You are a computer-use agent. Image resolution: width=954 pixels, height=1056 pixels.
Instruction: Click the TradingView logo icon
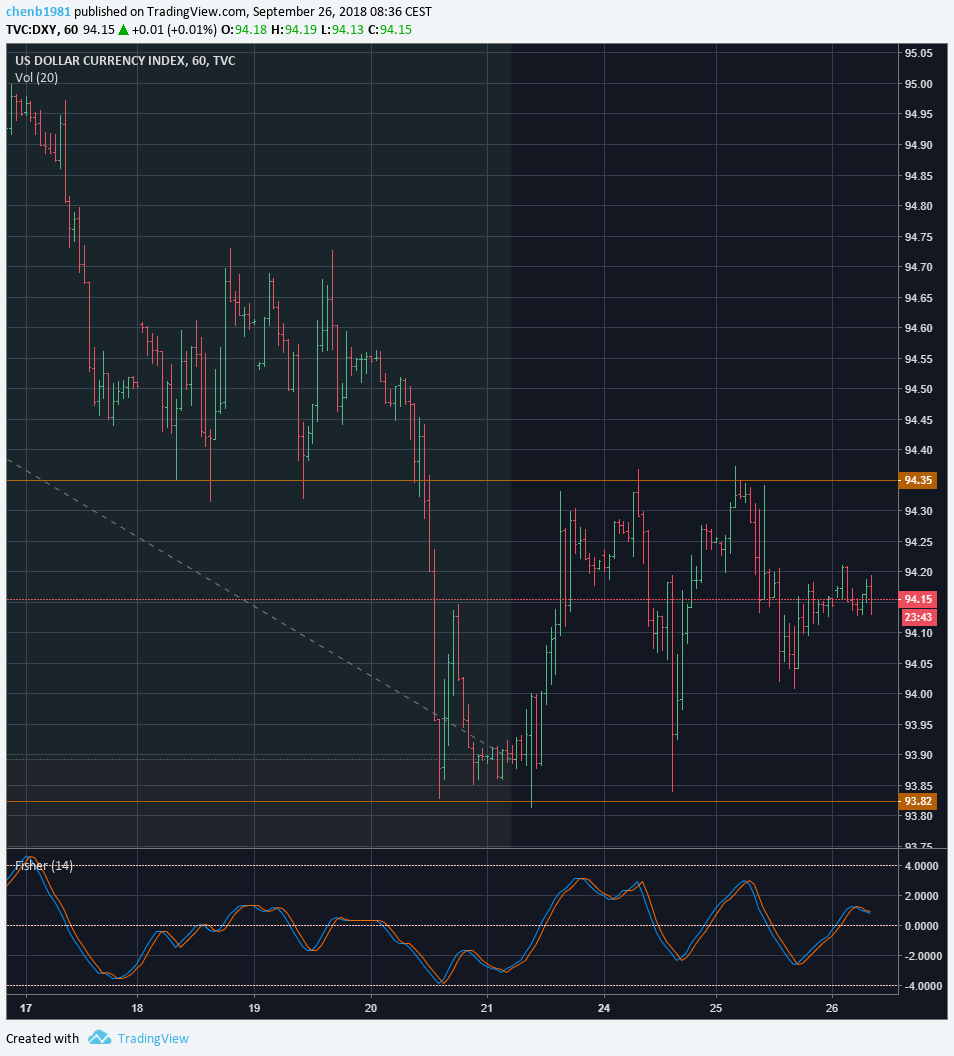(99, 1038)
